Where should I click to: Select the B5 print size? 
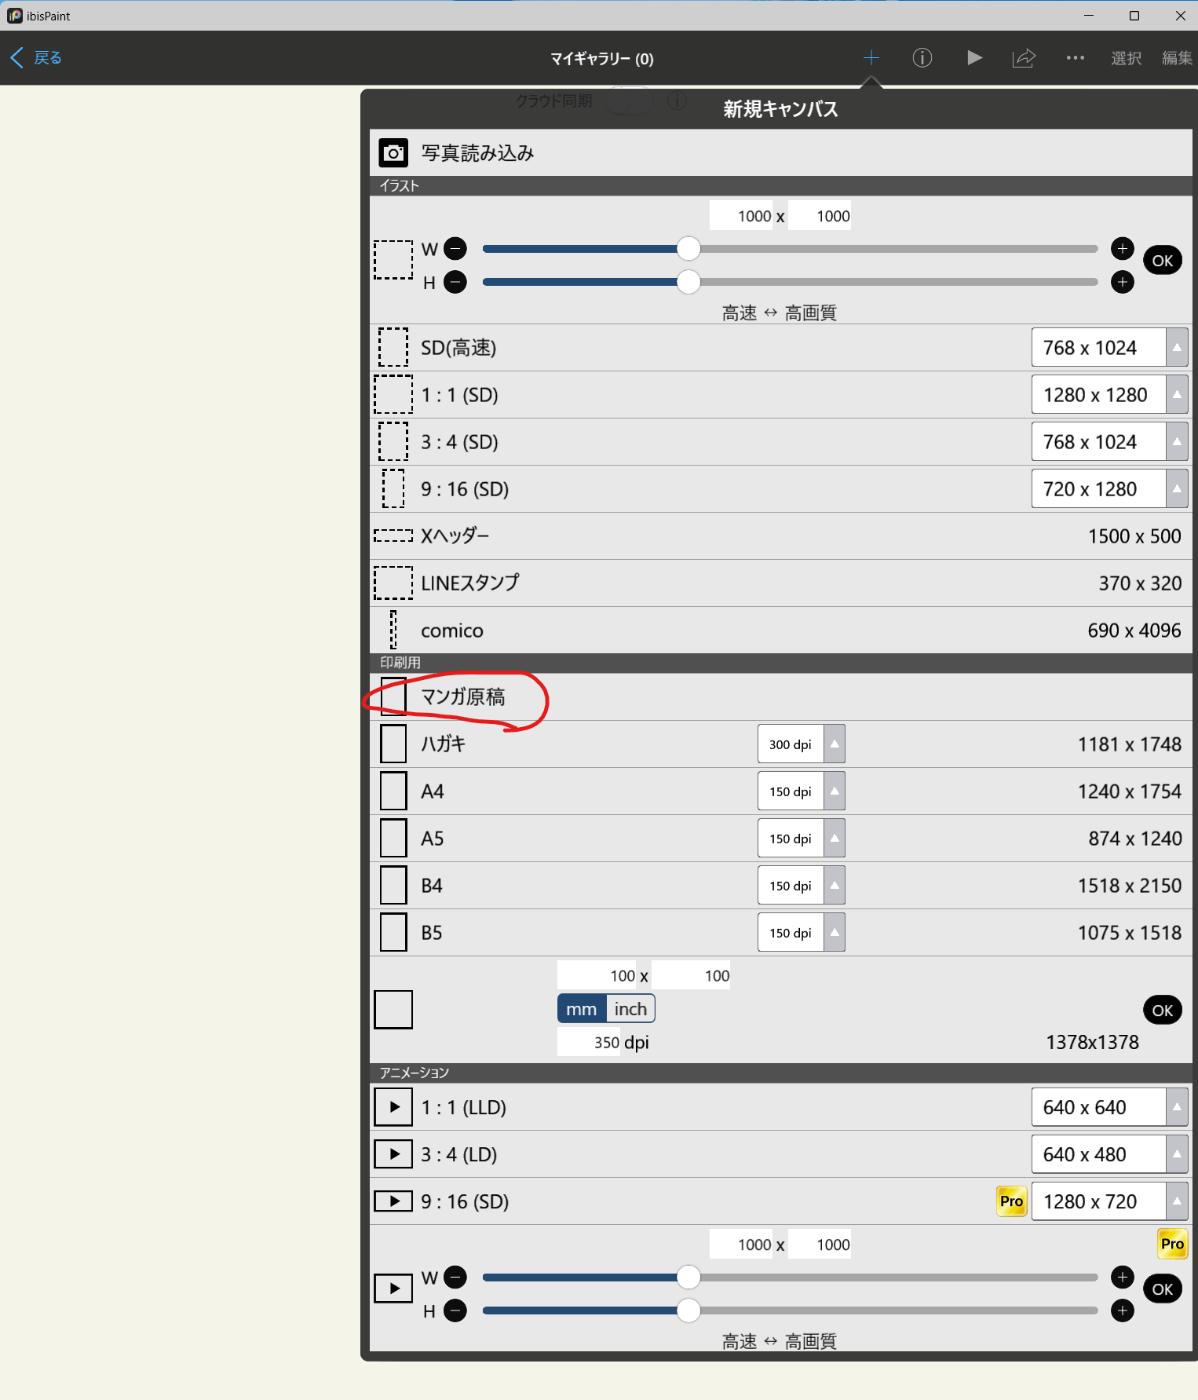click(781, 932)
